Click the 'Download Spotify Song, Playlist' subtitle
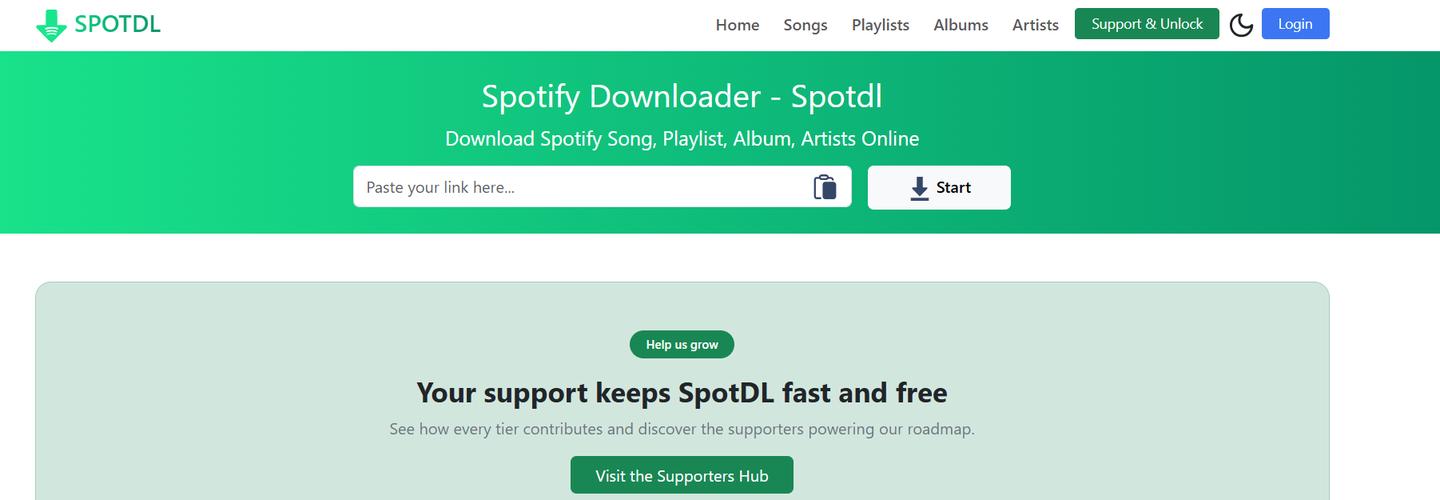1440x500 pixels. (x=682, y=139)
